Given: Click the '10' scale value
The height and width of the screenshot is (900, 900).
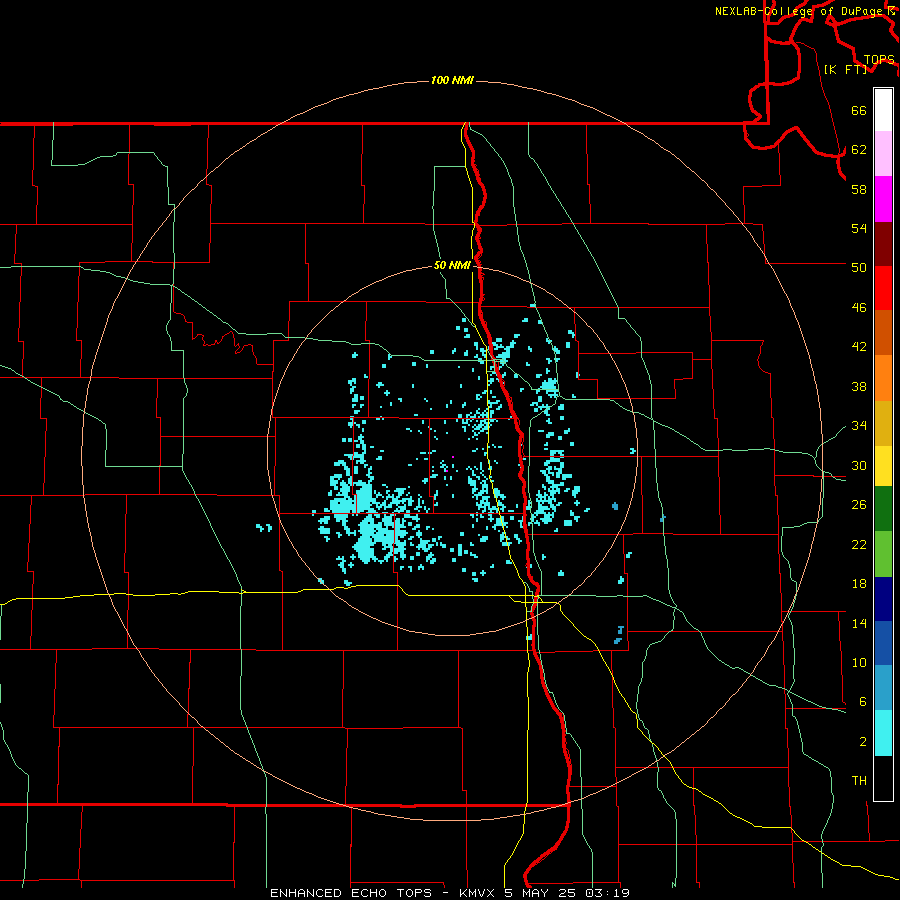Looking at the screenshot, I should [x=859, y=662].
